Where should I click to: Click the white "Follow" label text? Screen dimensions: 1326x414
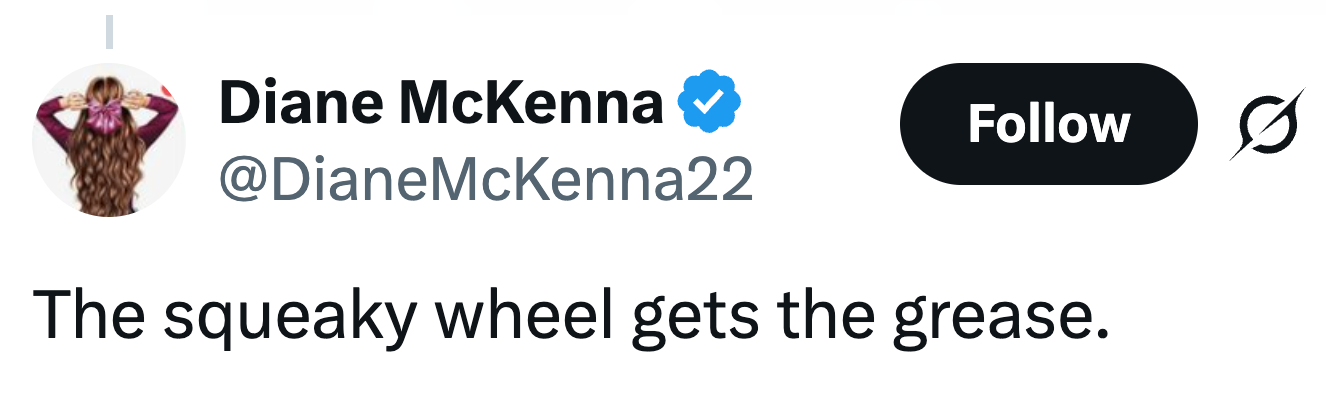coord(1048,124)
